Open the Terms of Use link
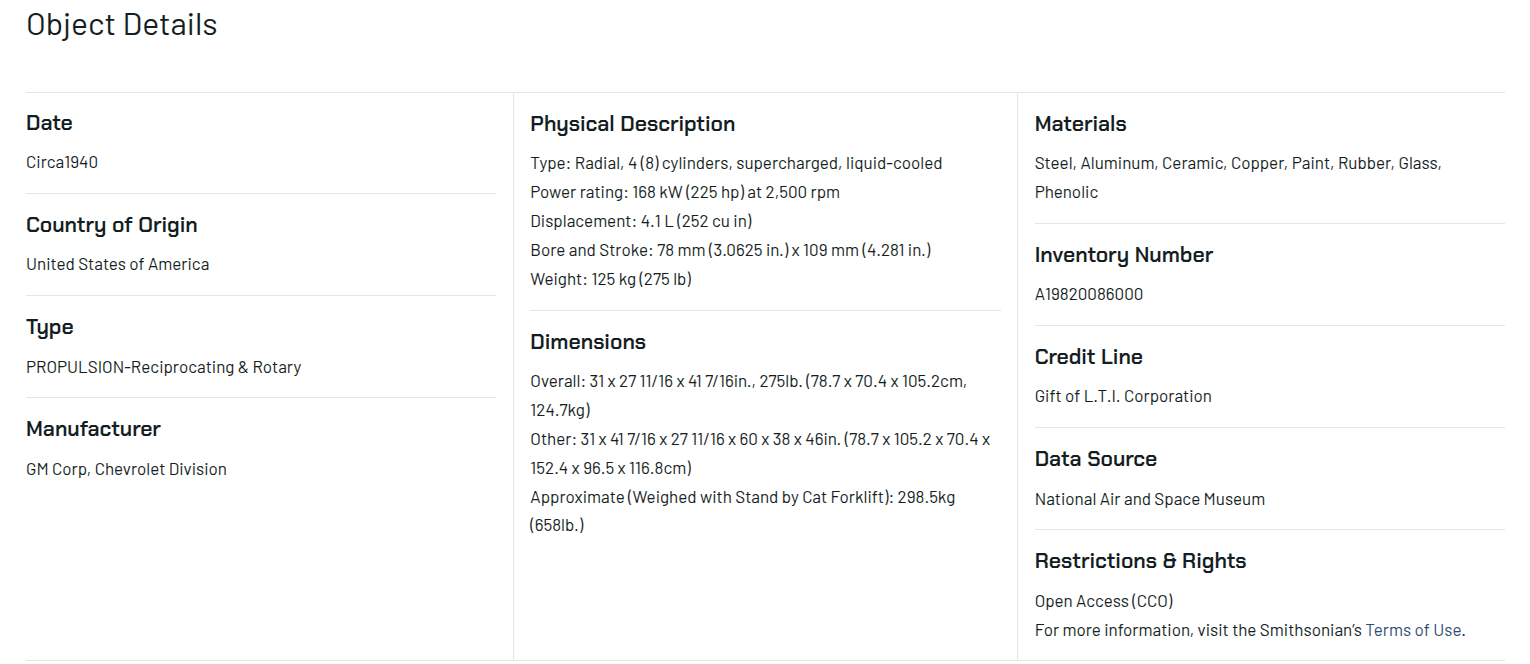 (1412, 630)
